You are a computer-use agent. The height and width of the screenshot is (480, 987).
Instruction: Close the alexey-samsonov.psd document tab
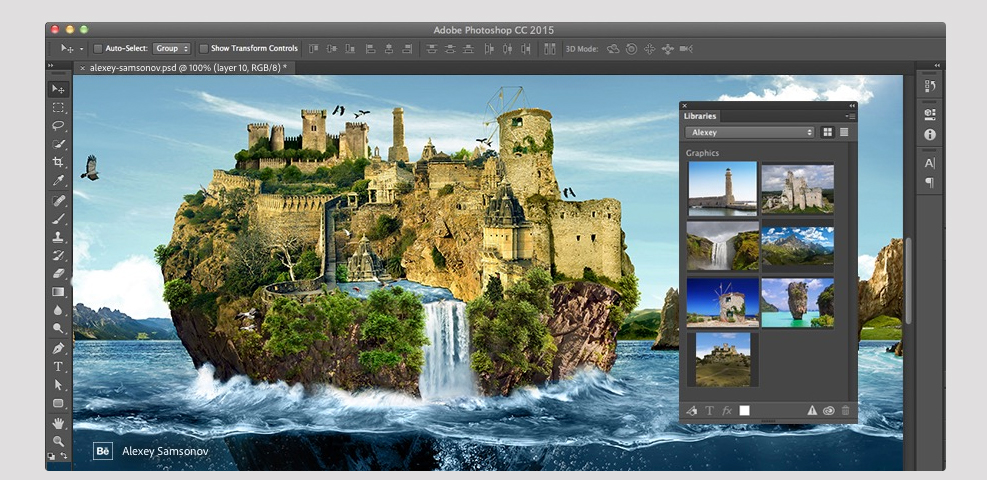82,67
